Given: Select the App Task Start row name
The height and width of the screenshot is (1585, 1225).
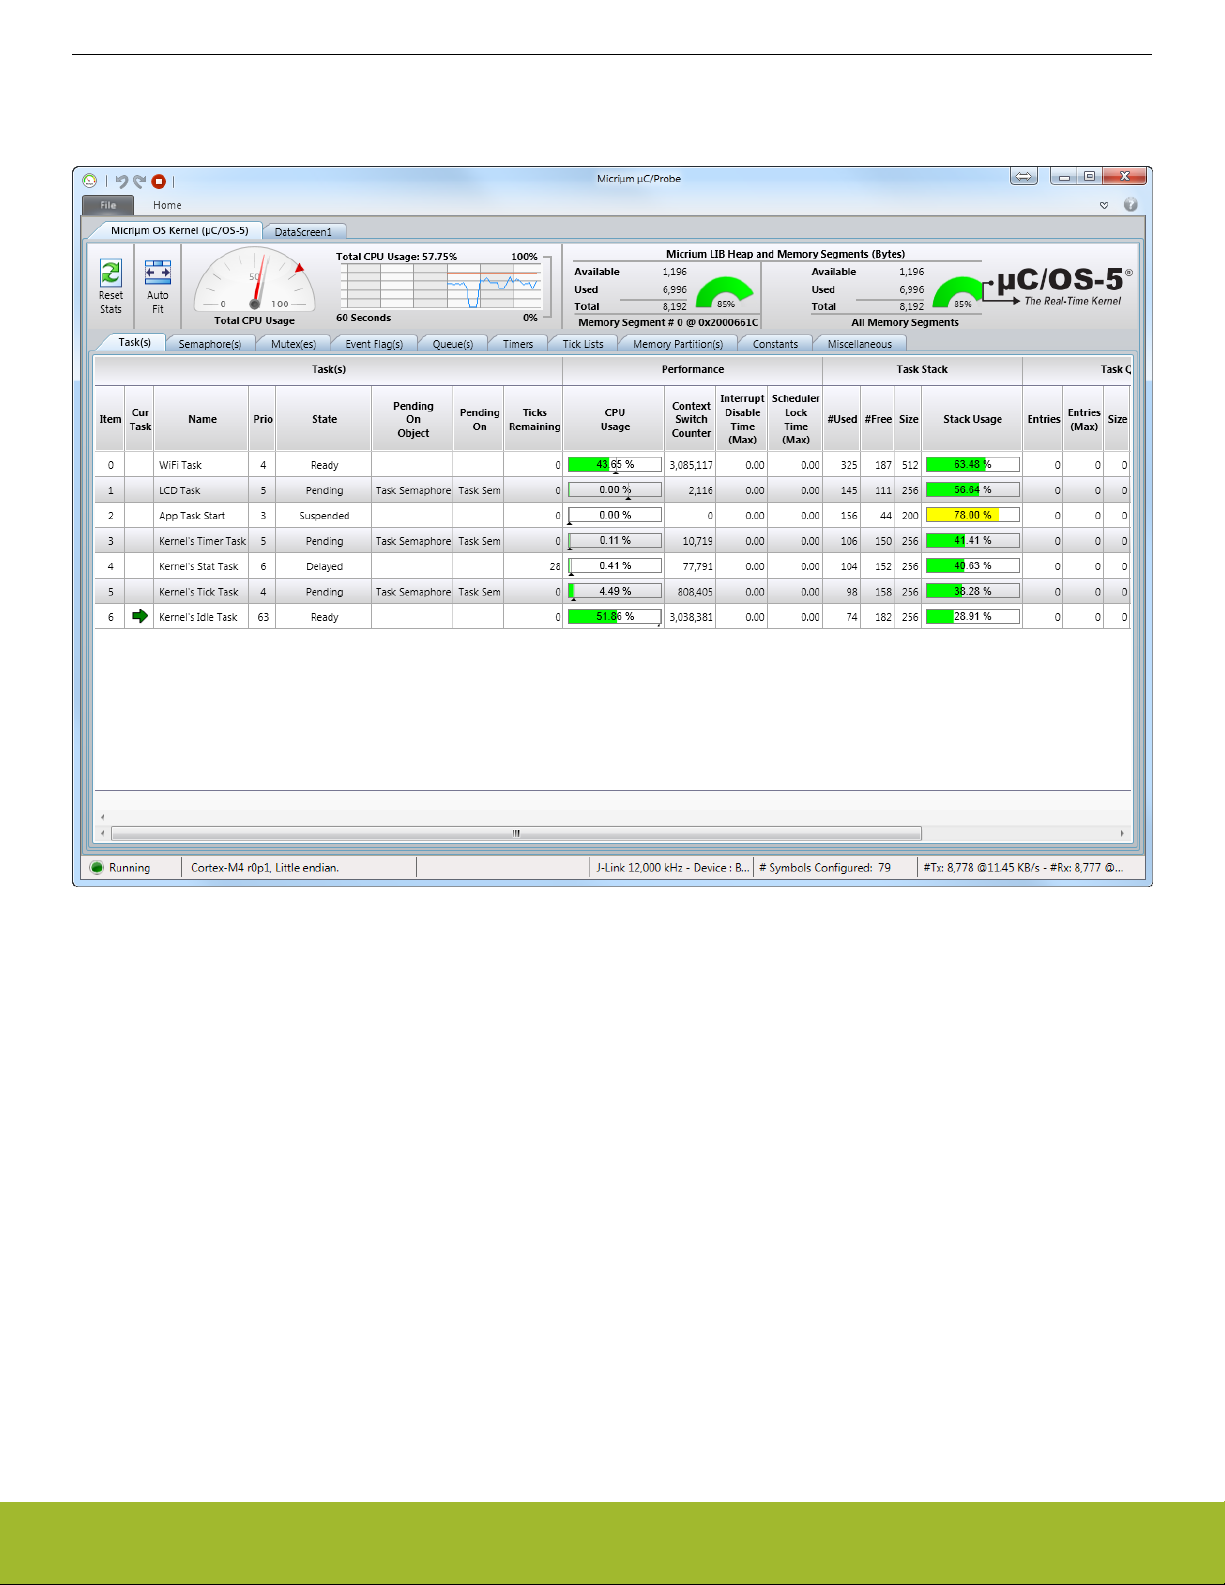Looking at the screenshot, I should pos(192,516).
